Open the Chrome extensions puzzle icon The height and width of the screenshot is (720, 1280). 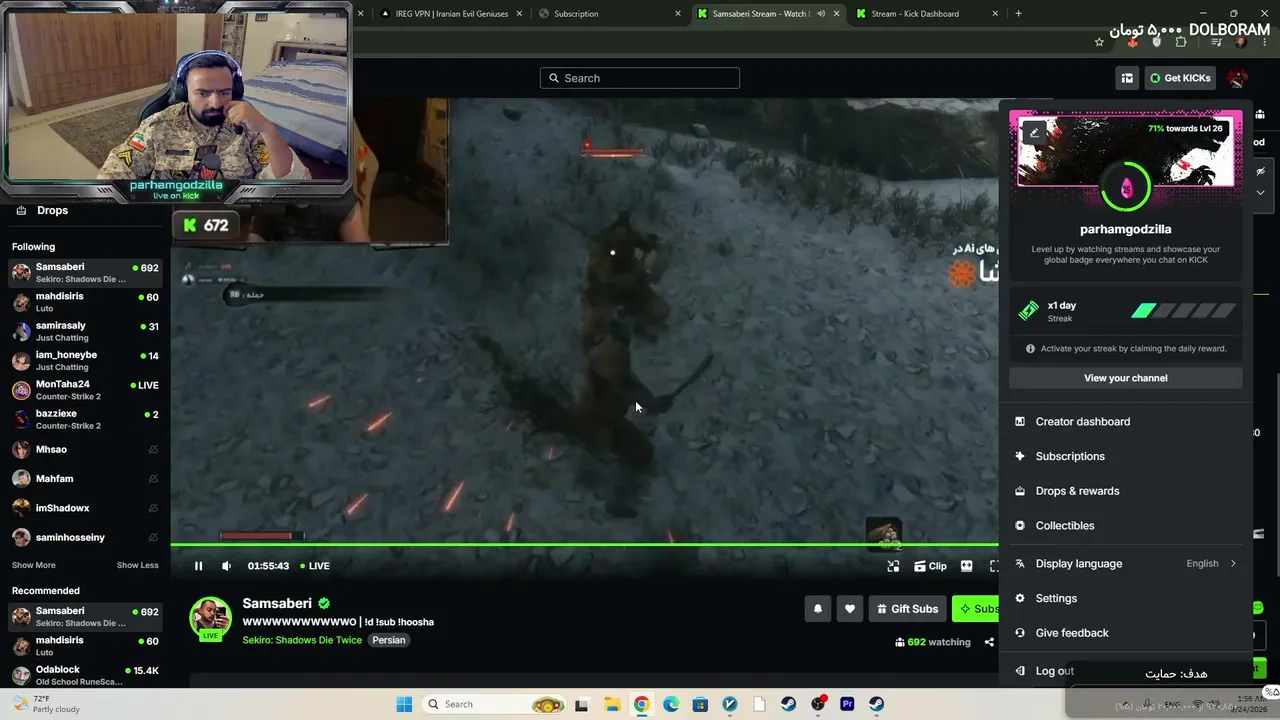(1181, 42)
